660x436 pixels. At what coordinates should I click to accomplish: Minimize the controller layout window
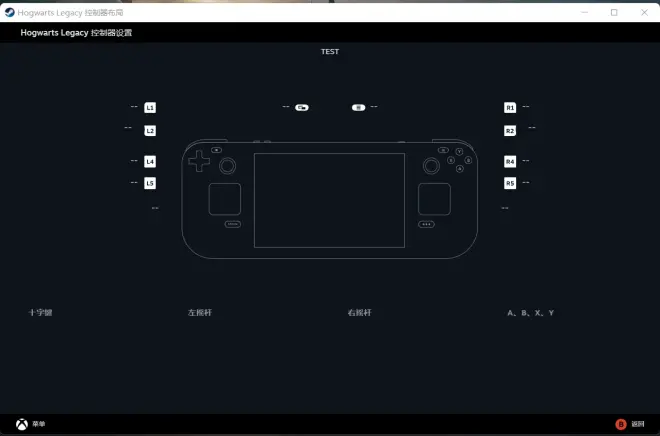point(584,13)
